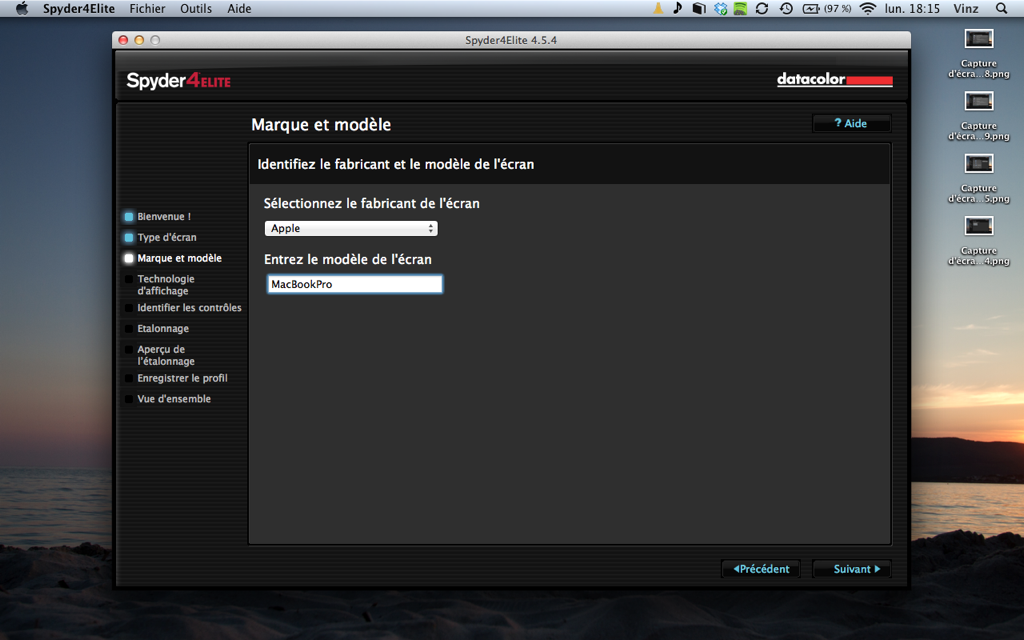Image resolution: width=1024 pixels, height=640 pixels.
Task: Select the Etalonnage step in sidebar
Action: tap(162, 329)
